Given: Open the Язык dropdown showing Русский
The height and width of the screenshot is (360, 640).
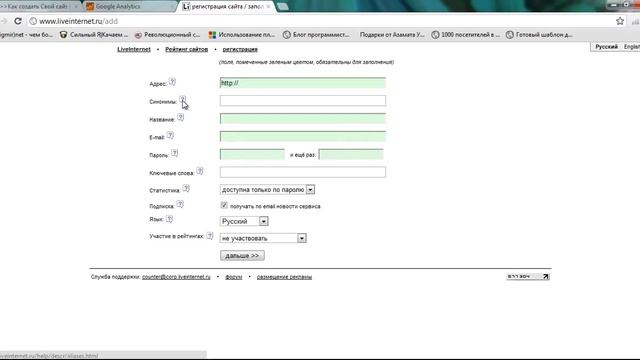Looking at the screenshot, I should 244,221.
